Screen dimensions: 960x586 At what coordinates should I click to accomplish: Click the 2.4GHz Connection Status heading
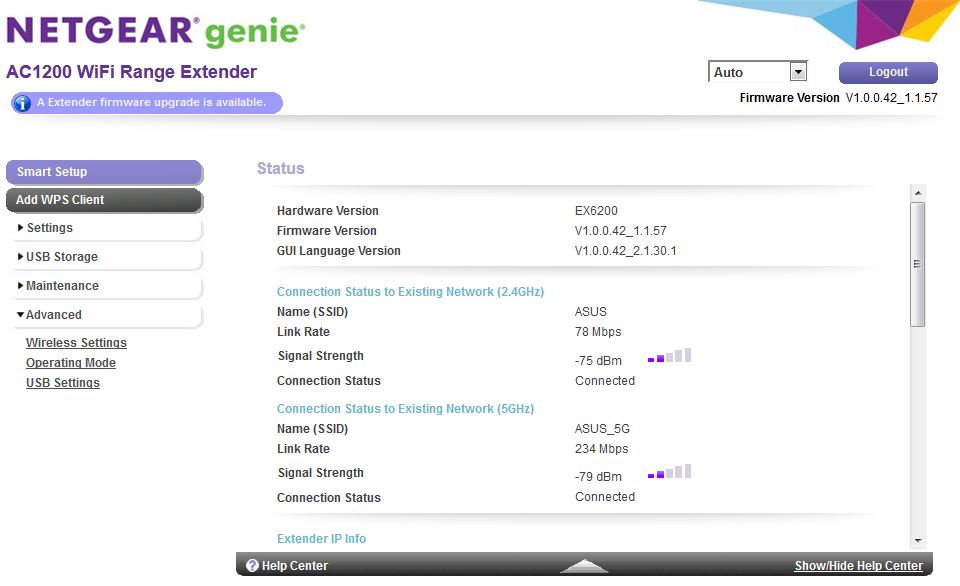tap(410, 292)
